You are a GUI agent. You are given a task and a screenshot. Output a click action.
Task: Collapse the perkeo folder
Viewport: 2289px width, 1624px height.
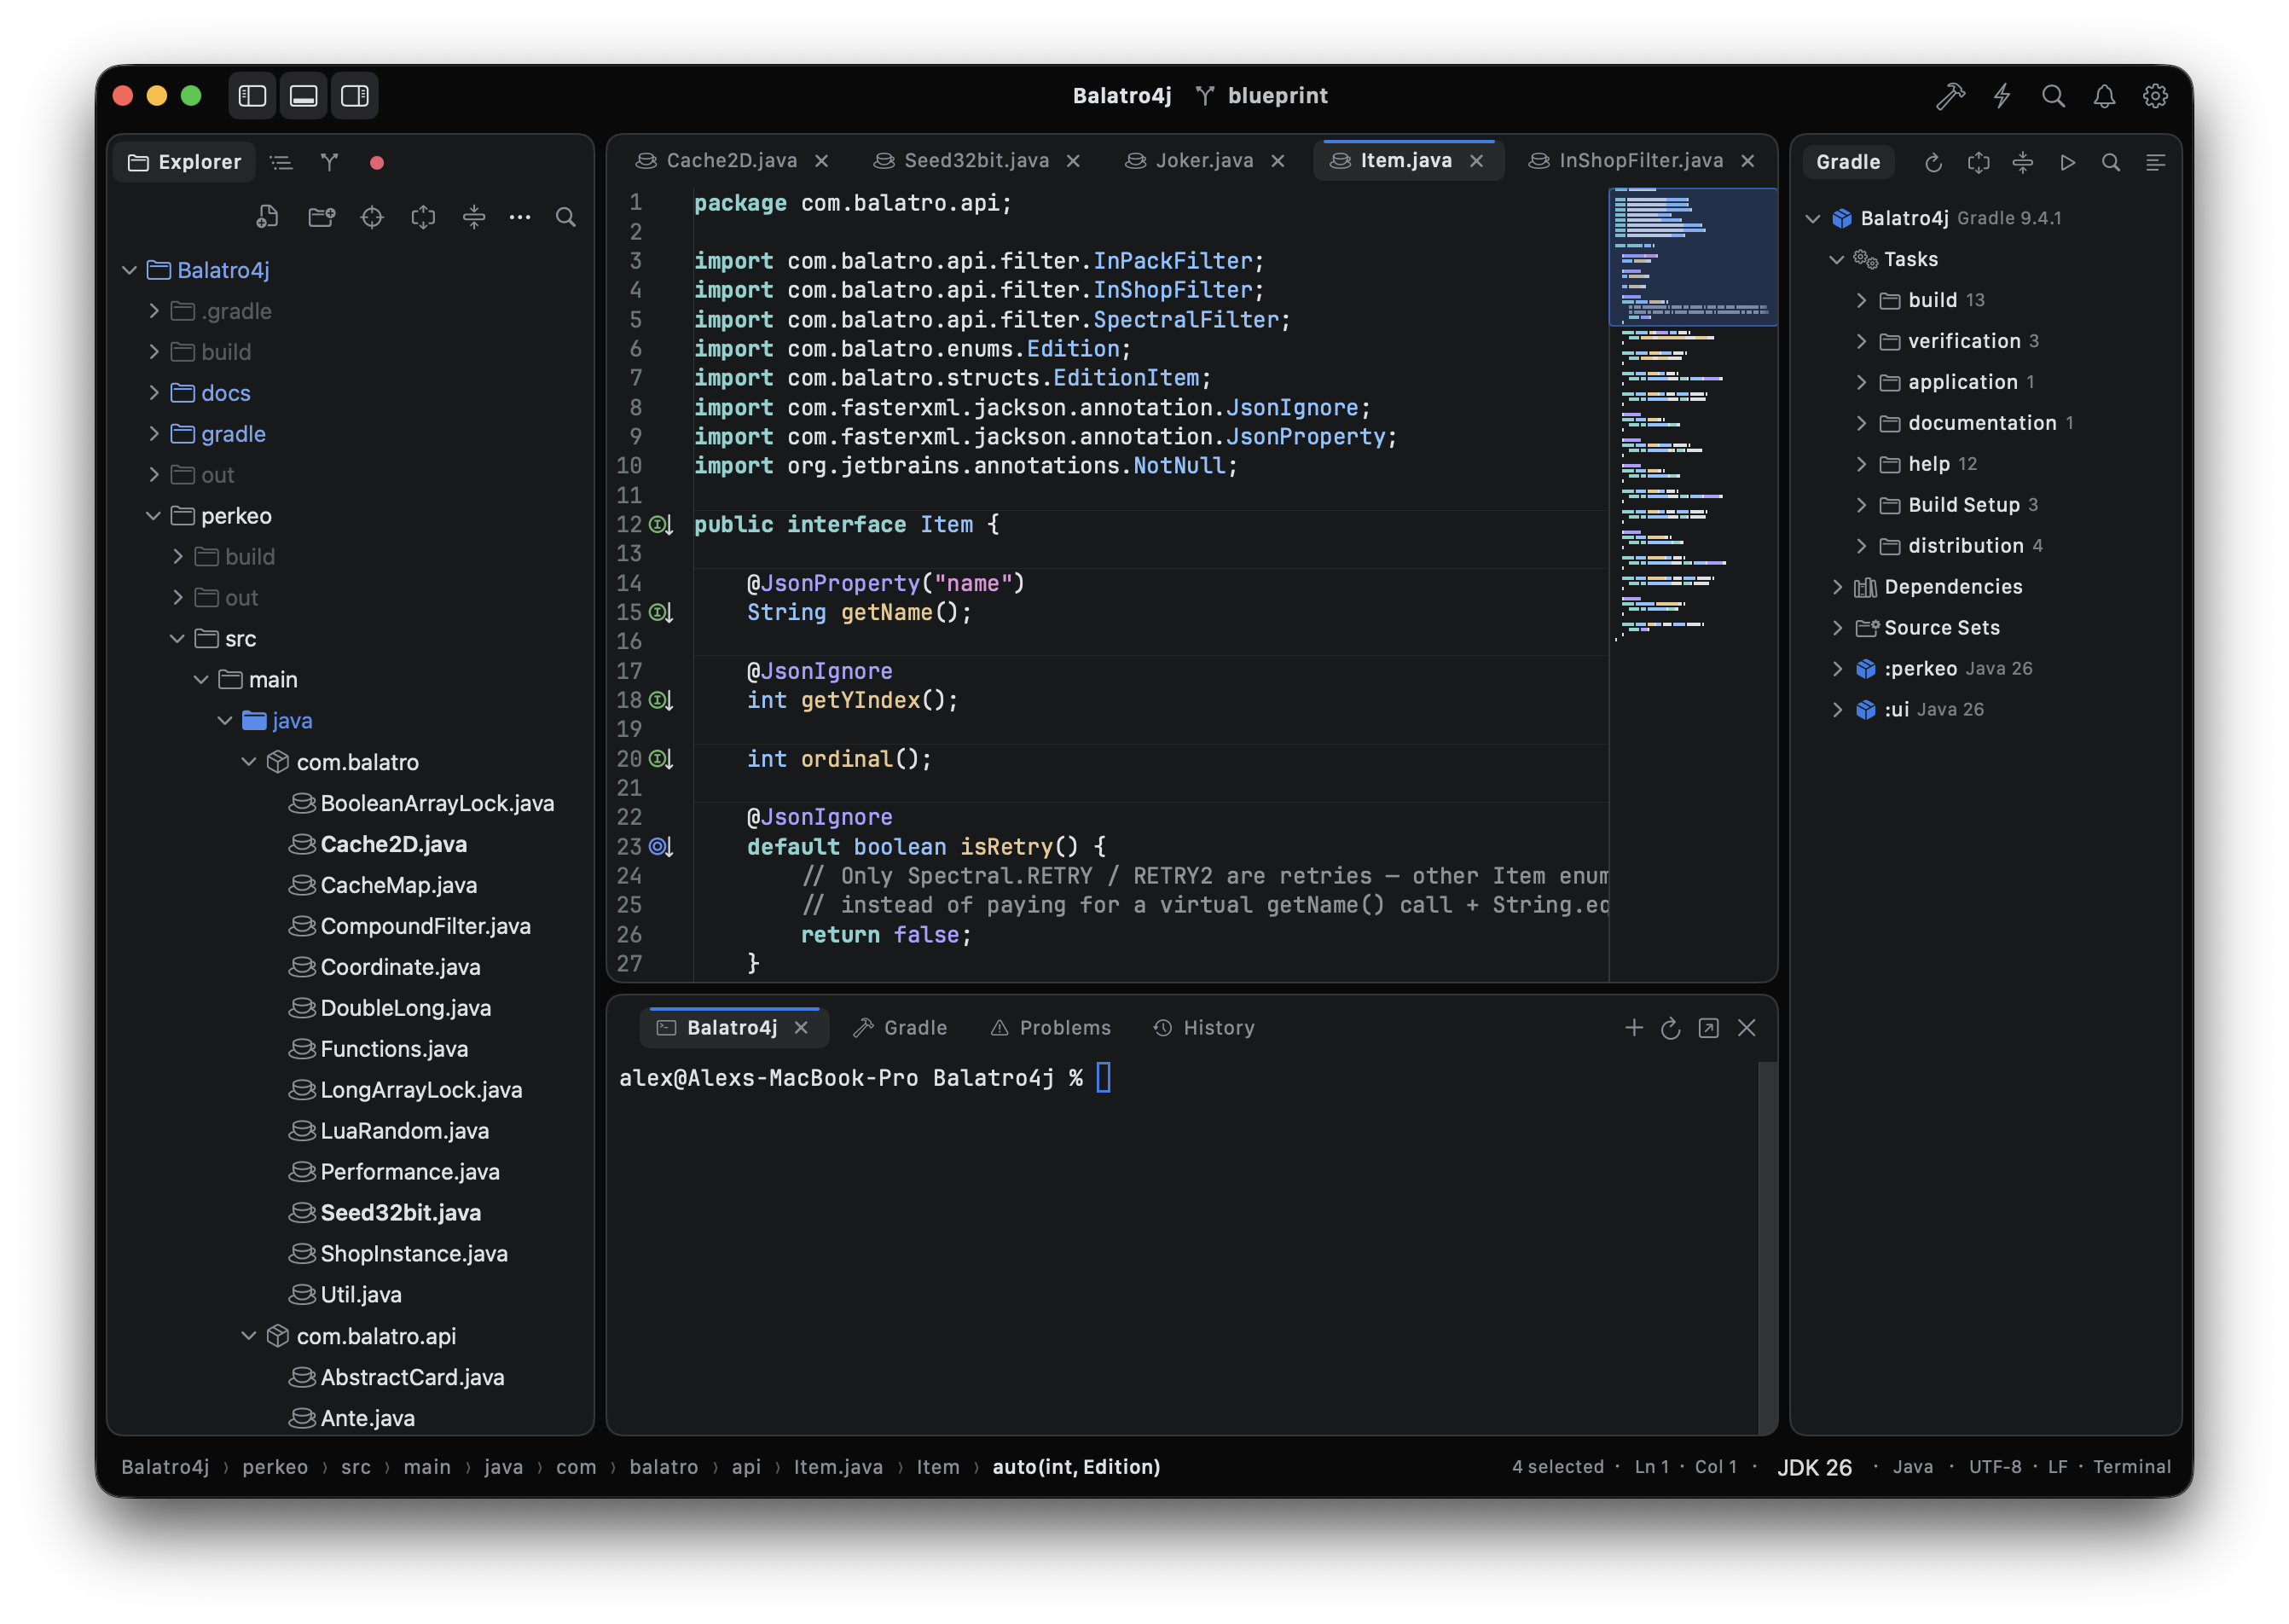(153, 516)
